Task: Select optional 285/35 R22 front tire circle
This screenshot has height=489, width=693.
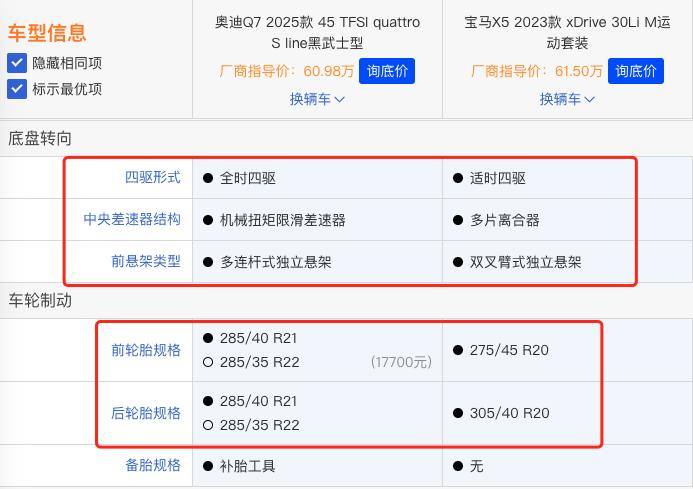Action: pos(208,362)
